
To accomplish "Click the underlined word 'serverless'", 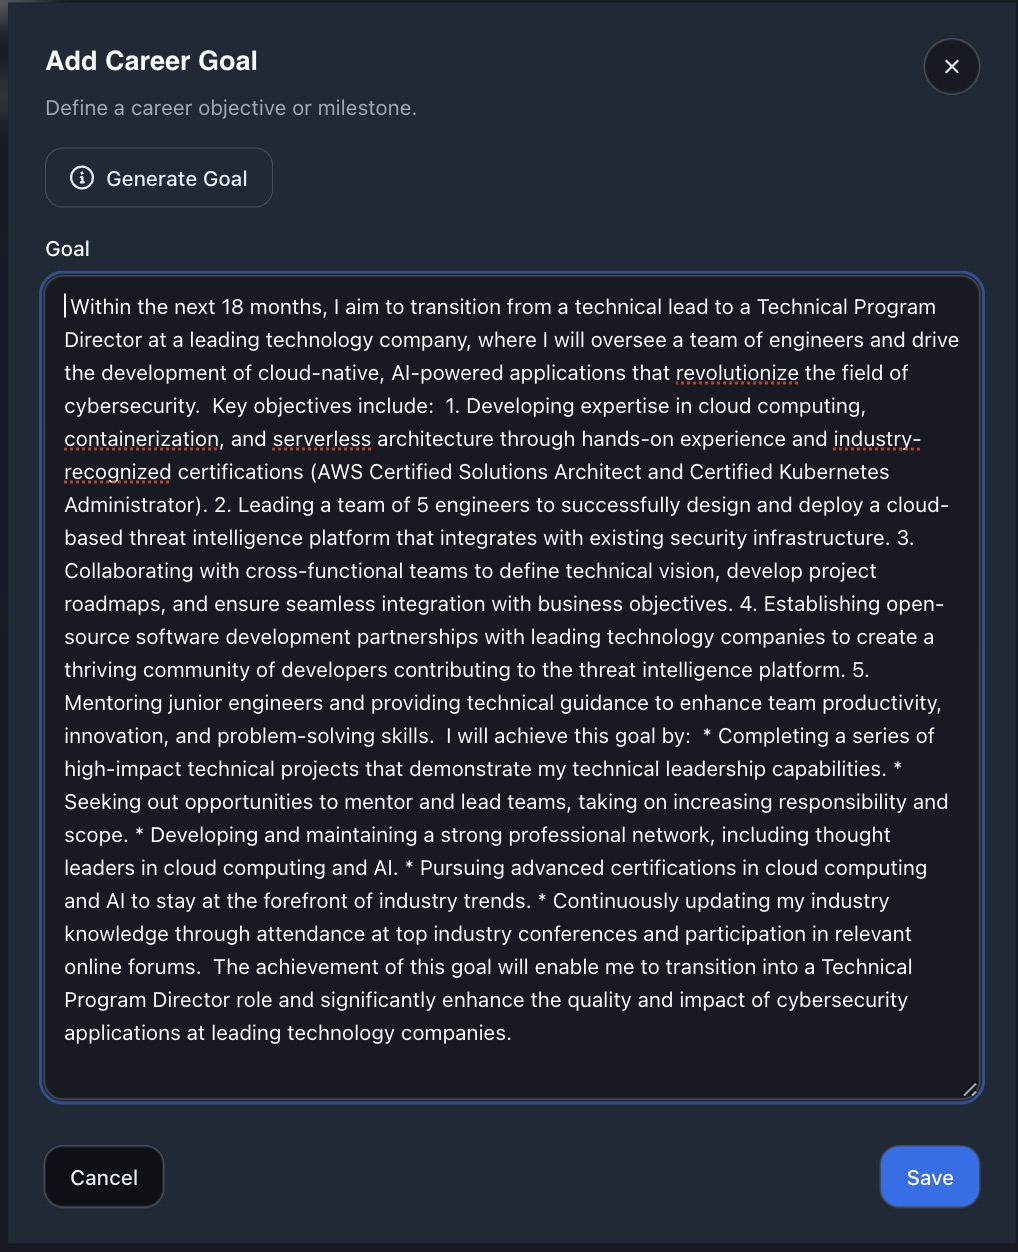I will pyautogui.click(x=321, y=439).
